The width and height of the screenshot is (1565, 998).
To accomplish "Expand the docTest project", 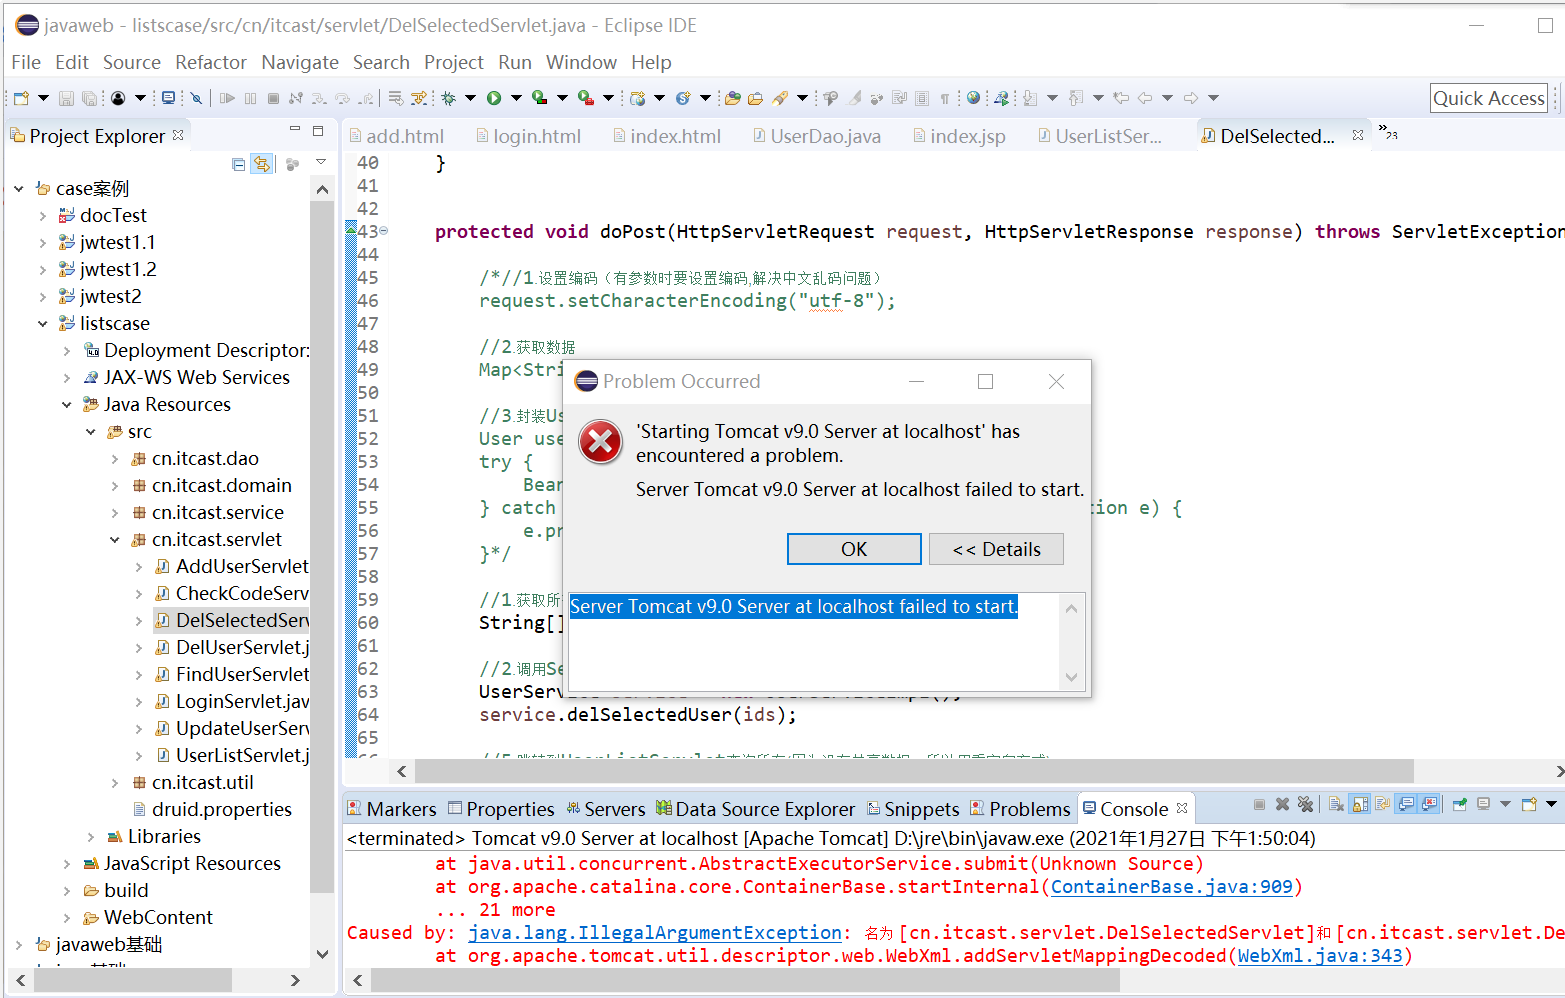I will (42, 215).
